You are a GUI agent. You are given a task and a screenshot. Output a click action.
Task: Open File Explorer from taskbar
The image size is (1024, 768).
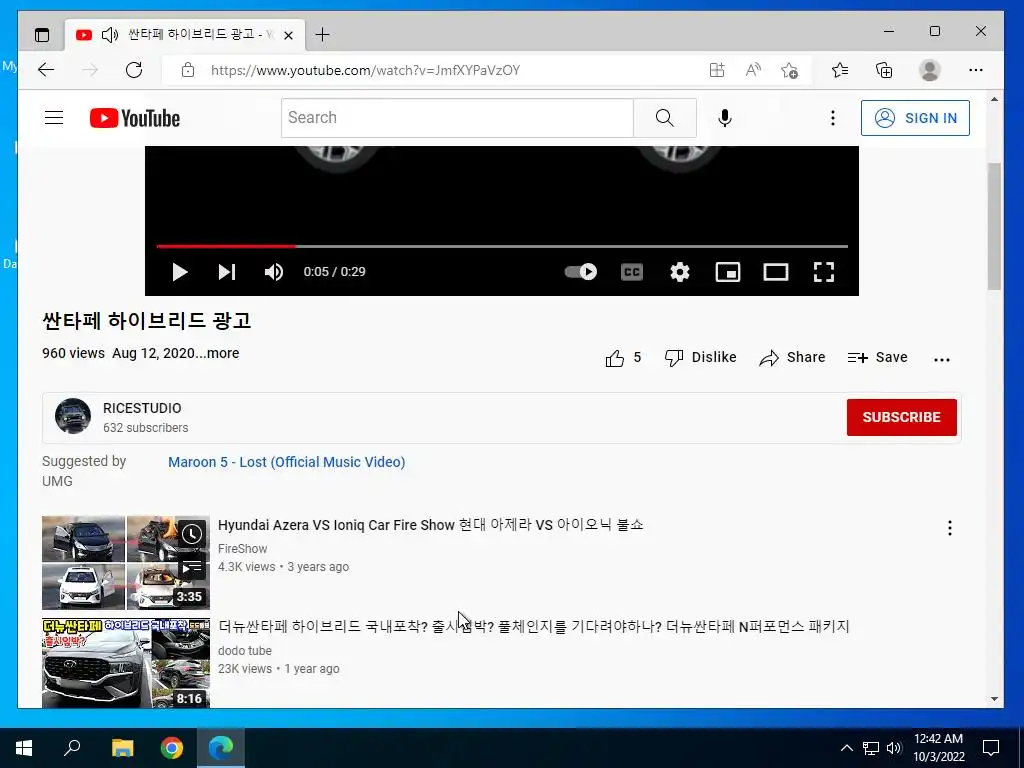122,748
